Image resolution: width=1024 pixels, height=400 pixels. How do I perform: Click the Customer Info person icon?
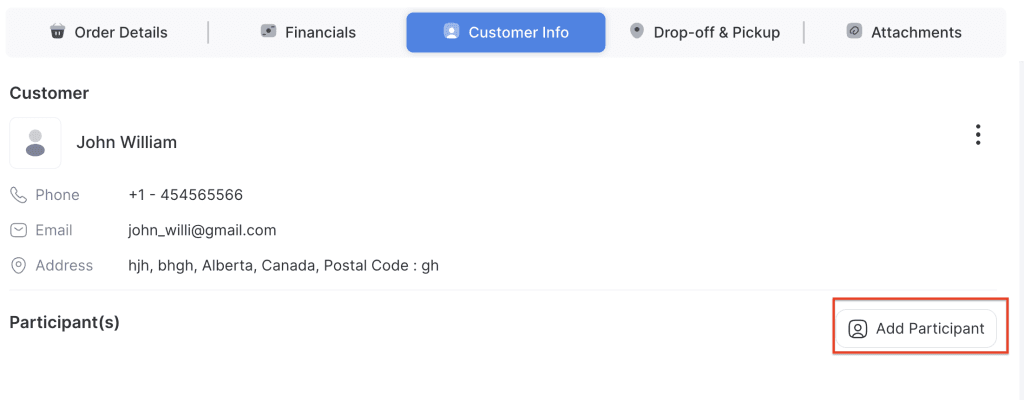[x=451, y=32]
